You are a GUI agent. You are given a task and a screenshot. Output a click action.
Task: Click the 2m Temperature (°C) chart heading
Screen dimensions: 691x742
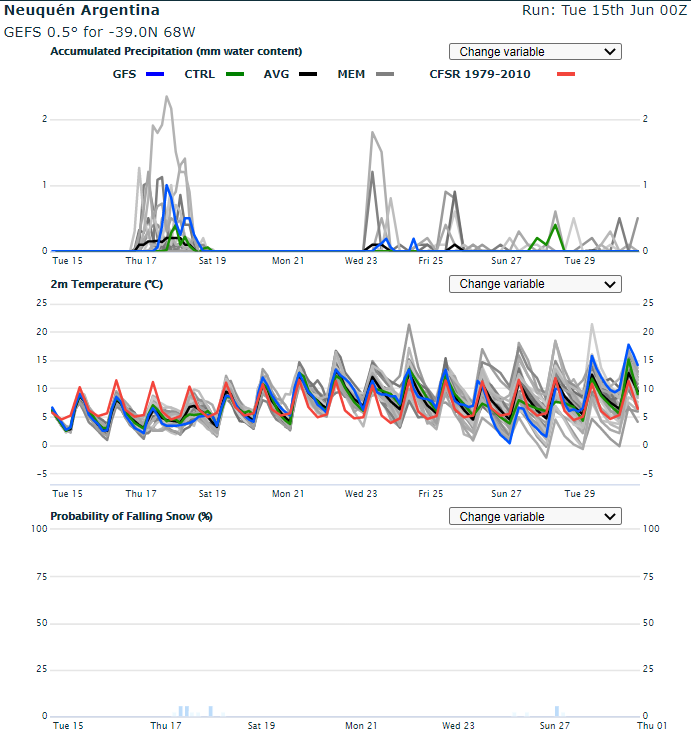tap(106, 284)
